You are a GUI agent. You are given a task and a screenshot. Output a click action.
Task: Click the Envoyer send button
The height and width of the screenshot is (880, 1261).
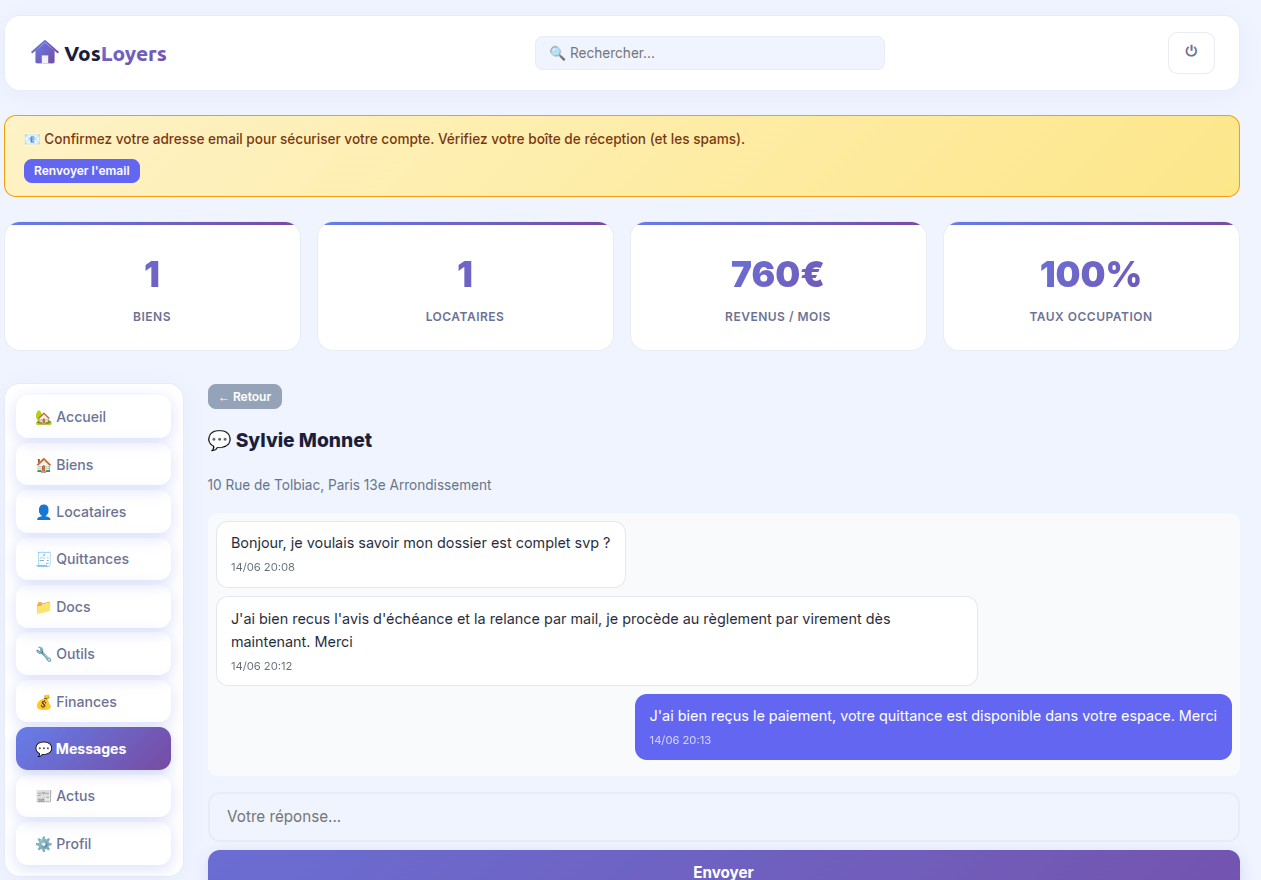coord(723,866)
